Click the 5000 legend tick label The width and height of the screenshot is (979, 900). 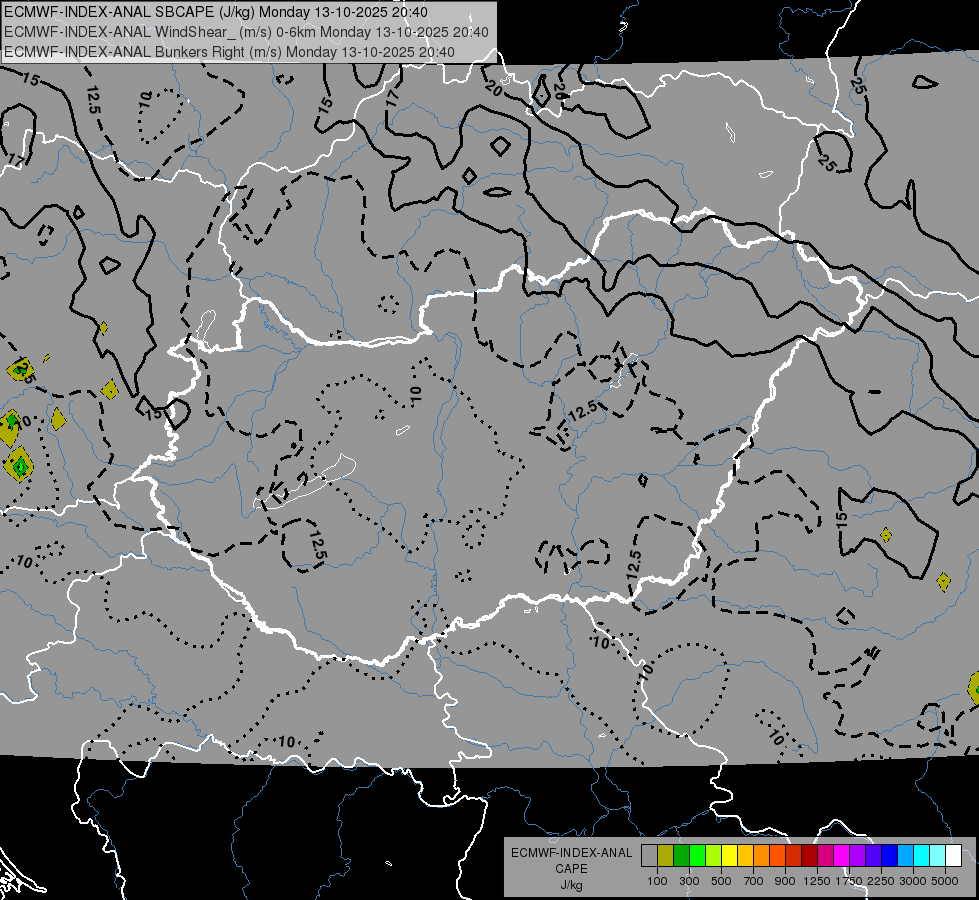[945, 881]
